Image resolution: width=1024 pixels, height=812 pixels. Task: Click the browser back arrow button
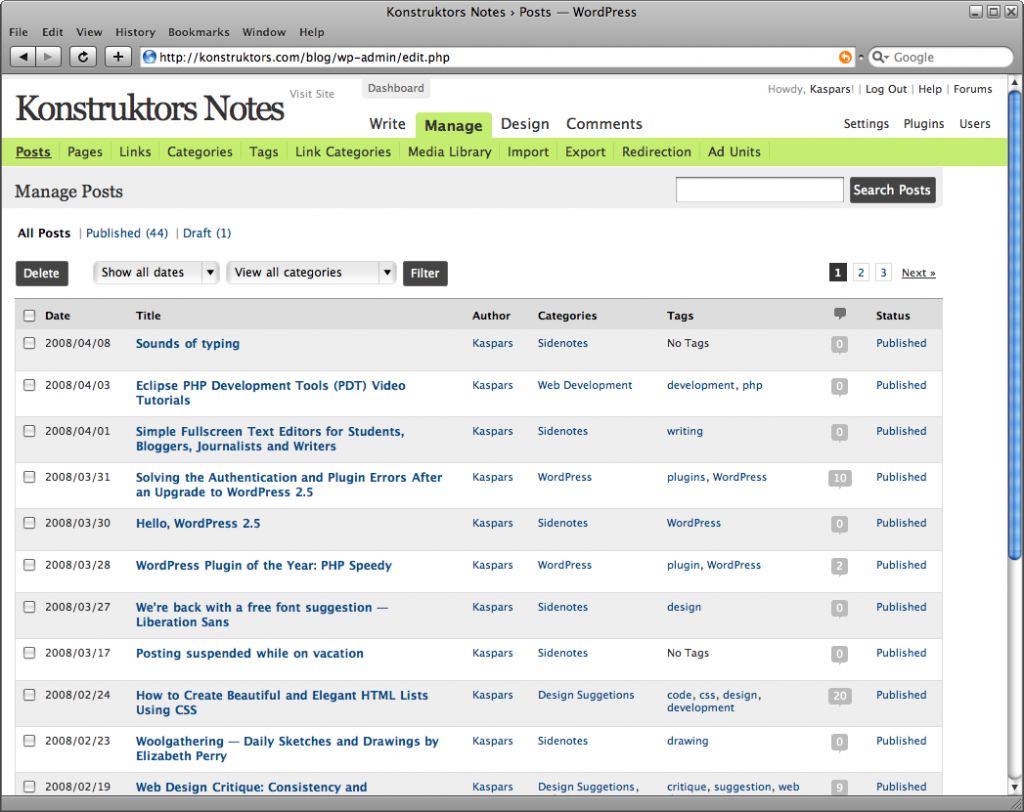24,57
